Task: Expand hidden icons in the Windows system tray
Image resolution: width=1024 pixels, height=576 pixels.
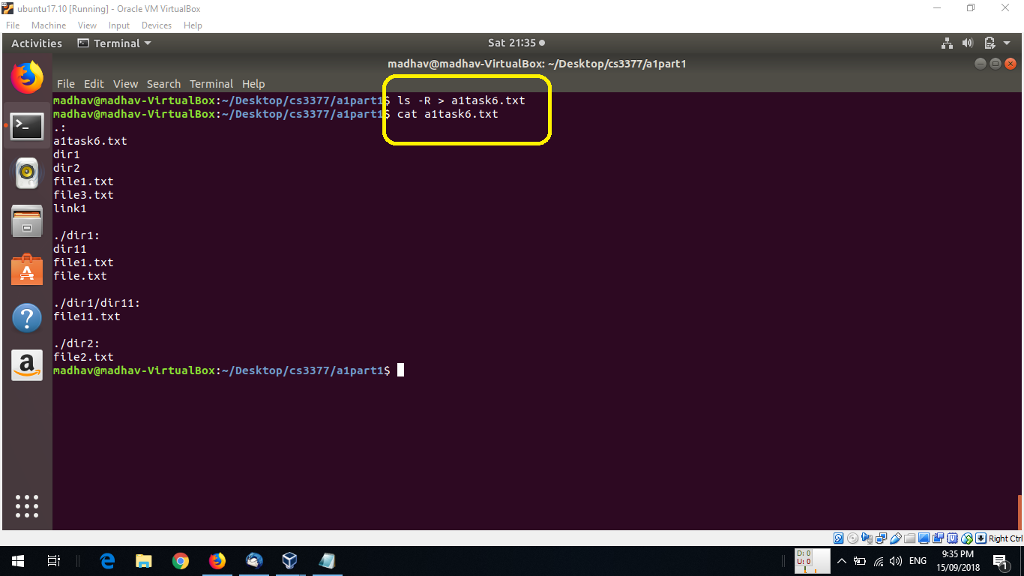Action: coord(841,561)
